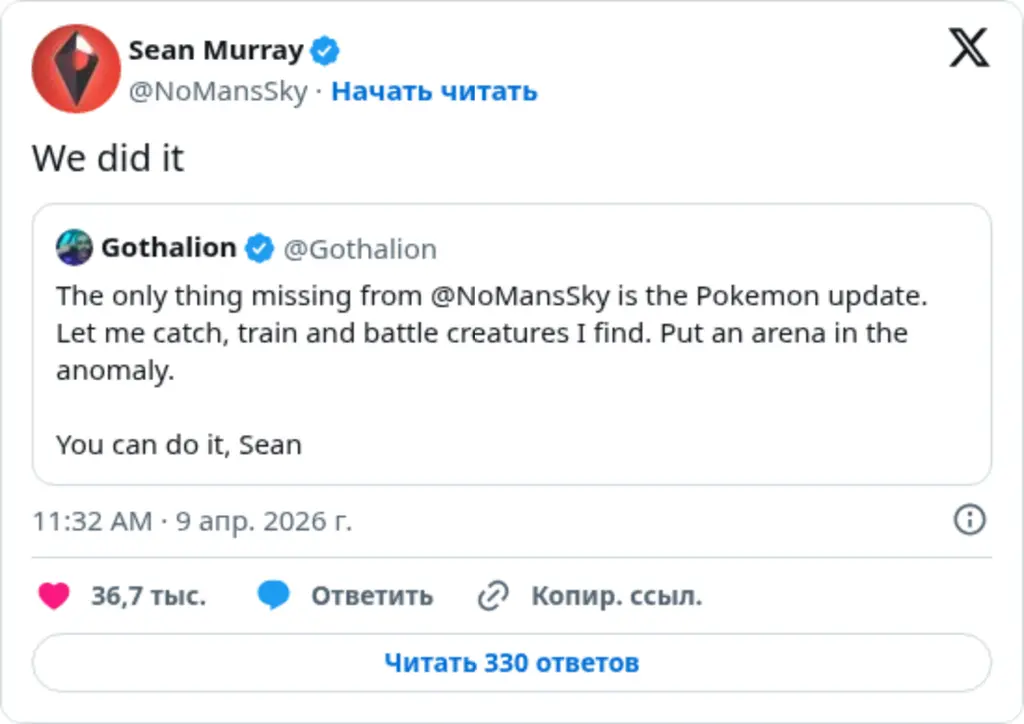Click the blue reply speech bubble icon
The width and height of the screenshot is (1024, 724).
(x=276, y=595)
